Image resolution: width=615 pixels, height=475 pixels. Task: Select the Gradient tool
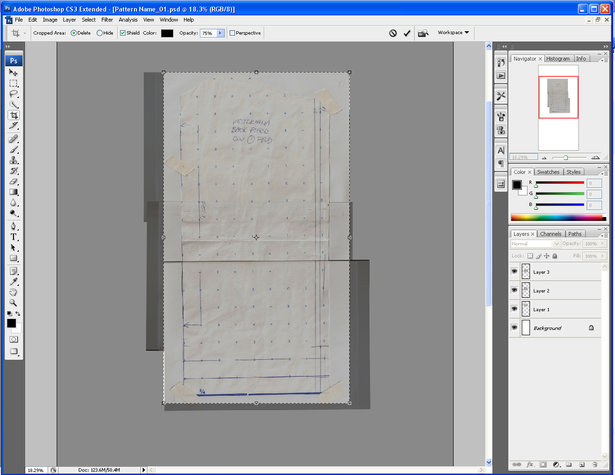click(13, 192)
